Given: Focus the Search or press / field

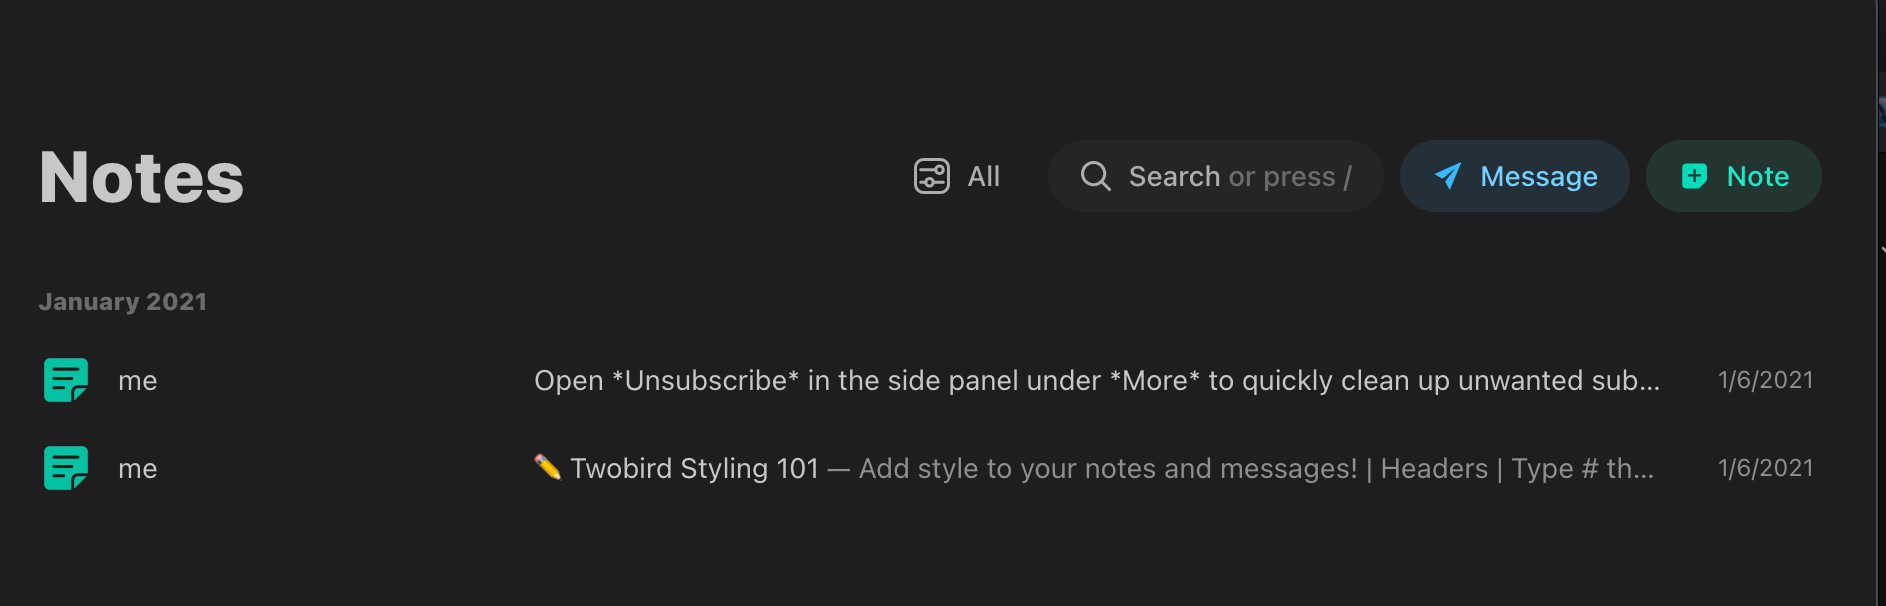Looking at the screenshot, I should pyautogui.click(x=1216, y=176).
